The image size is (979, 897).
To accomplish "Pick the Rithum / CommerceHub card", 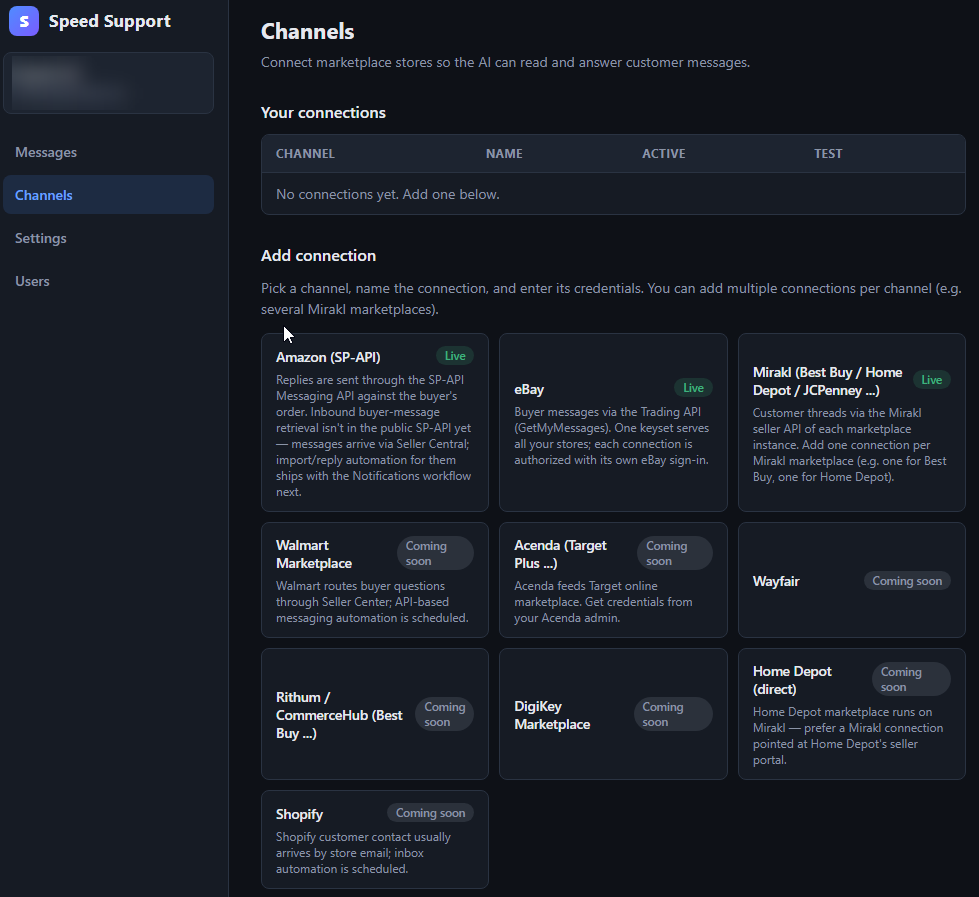I will pos(375,714).
